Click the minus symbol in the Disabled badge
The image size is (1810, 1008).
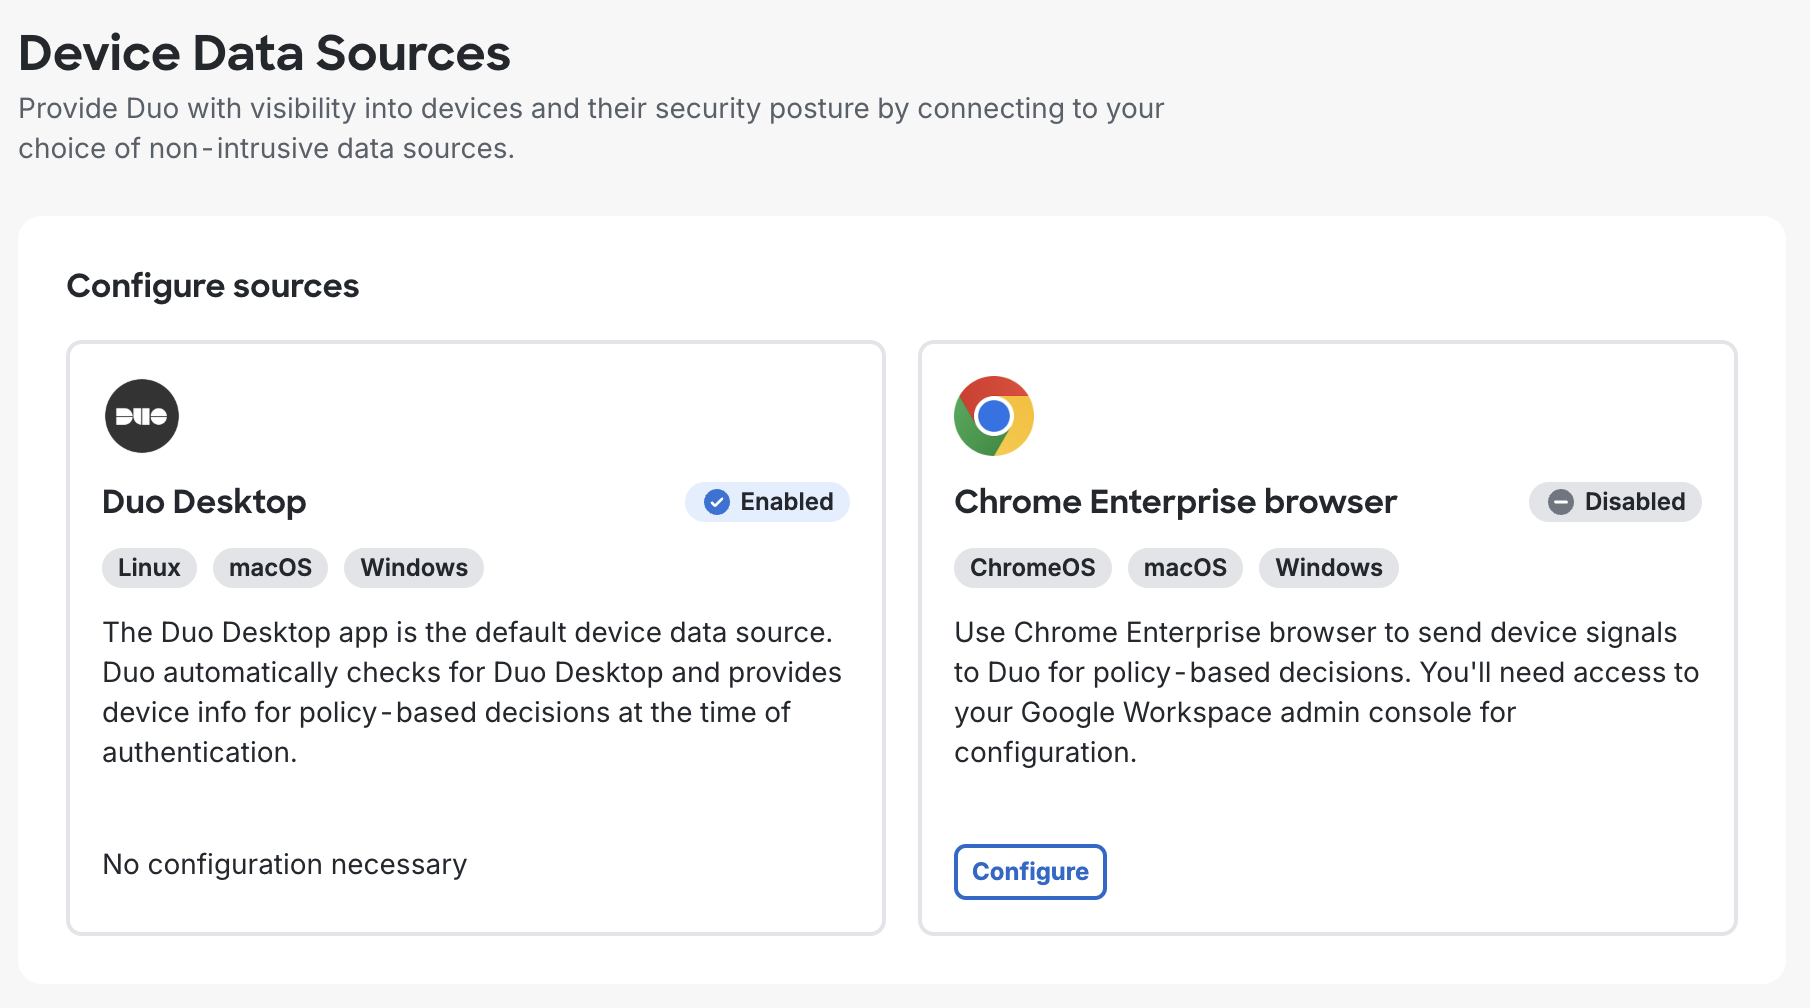tap(1561, 502)
